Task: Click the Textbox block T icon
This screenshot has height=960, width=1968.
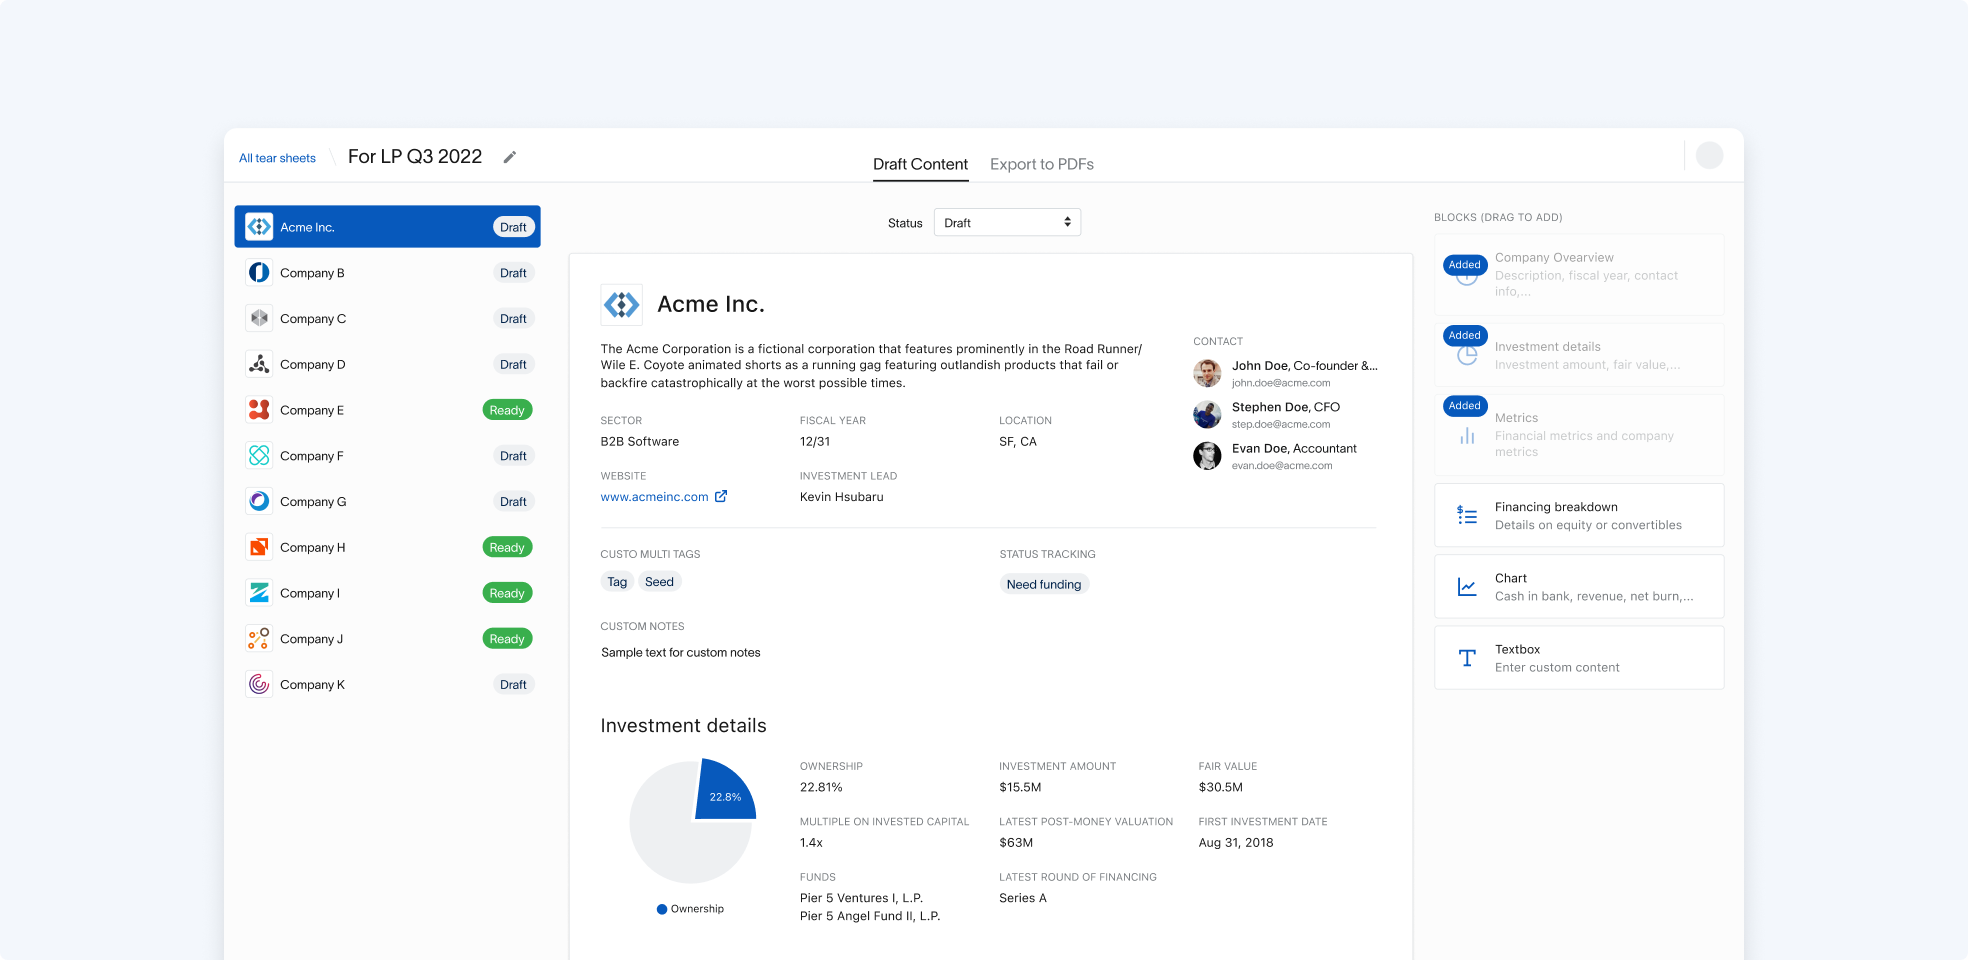Action: point(1467,658)
